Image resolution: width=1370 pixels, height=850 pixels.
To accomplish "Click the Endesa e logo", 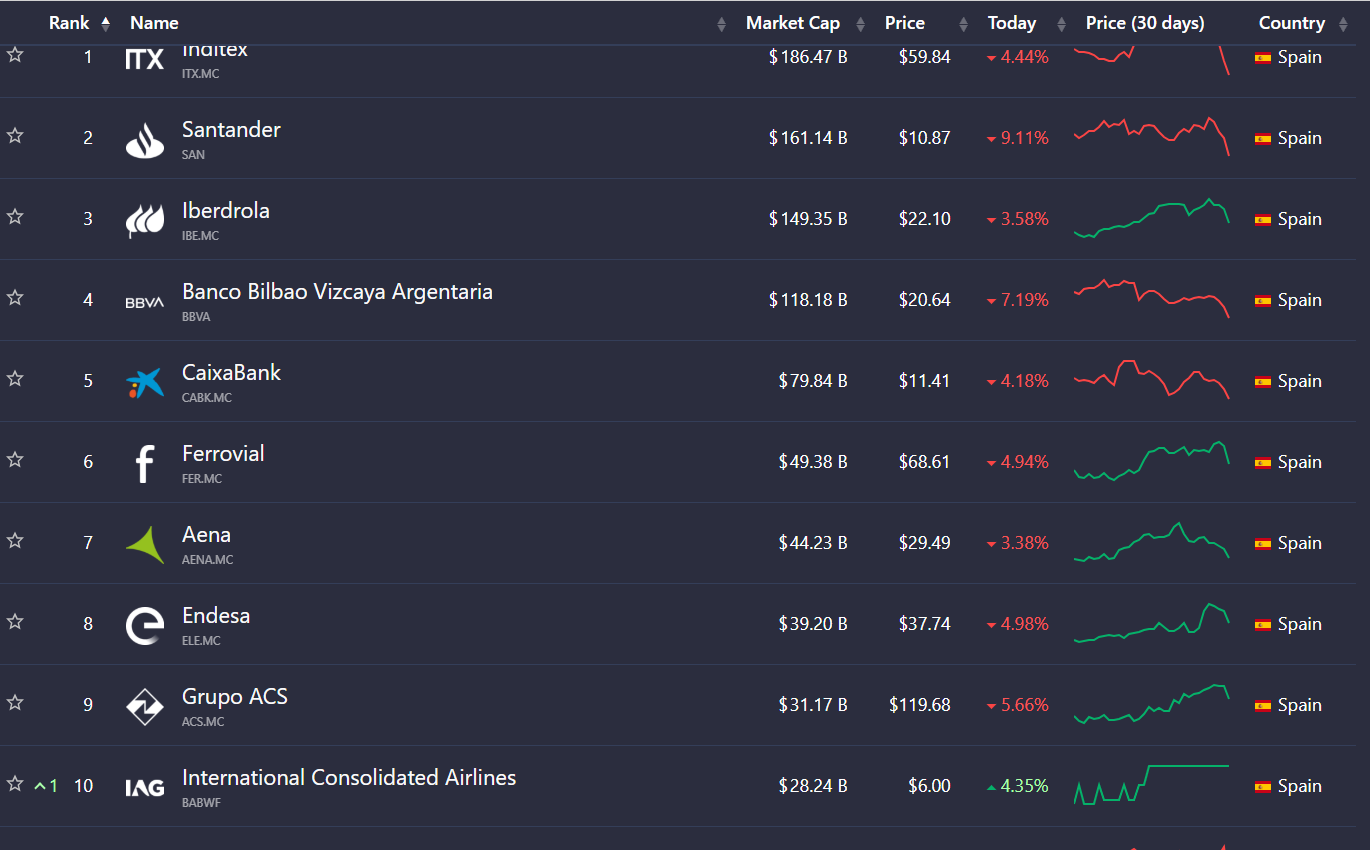I will (x=145, y=626).
